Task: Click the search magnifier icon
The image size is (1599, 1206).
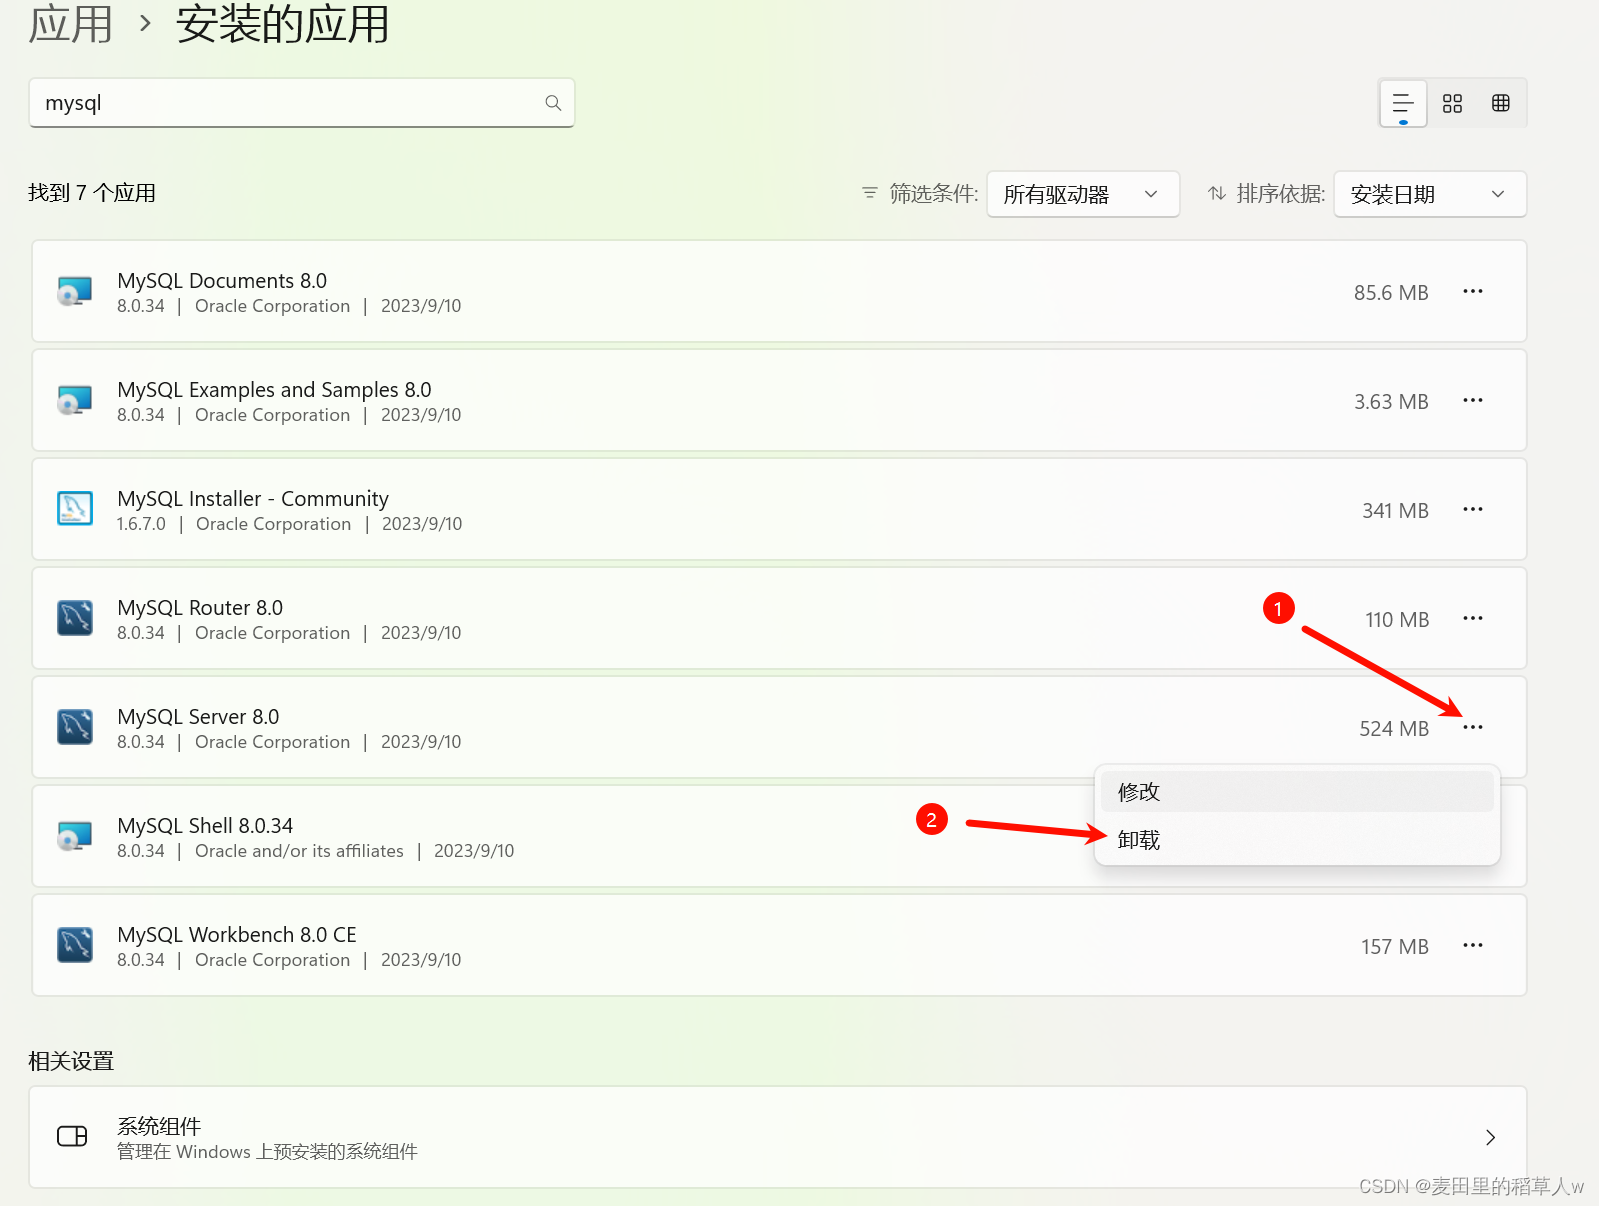Action: [553, 103]
